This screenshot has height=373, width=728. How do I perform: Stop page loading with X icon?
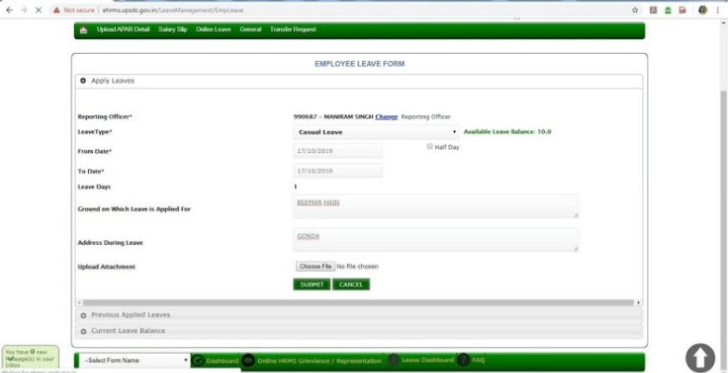click(x=39, y=10)
